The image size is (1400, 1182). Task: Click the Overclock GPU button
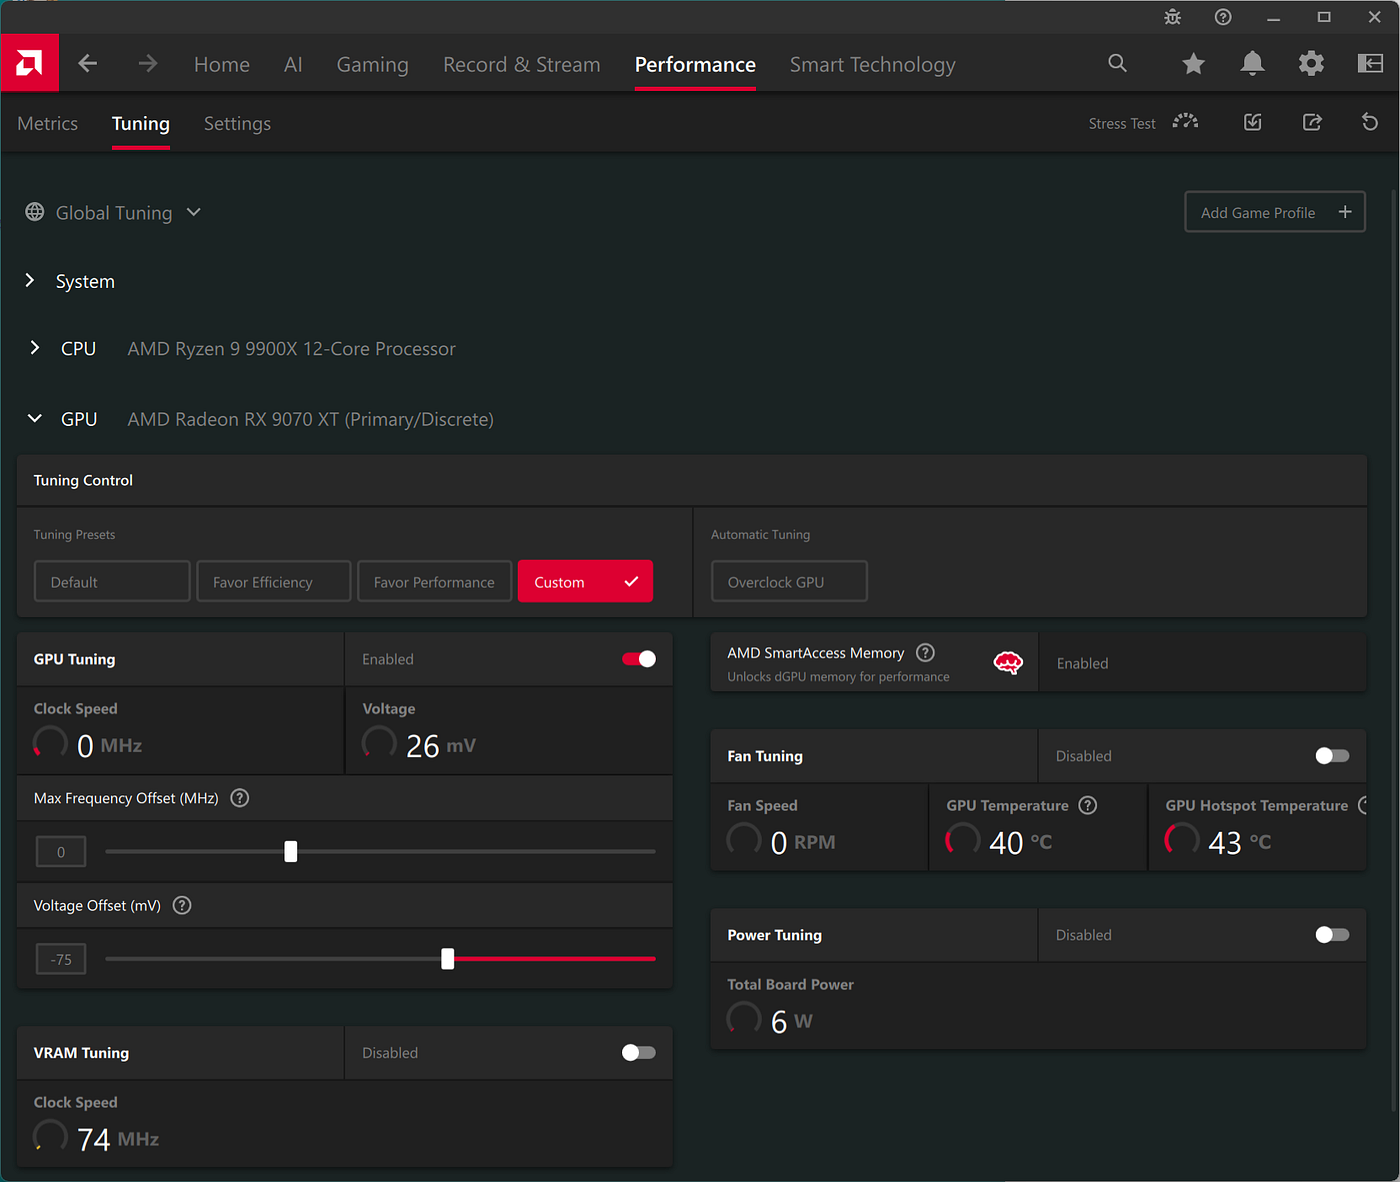click(x=789, y=581)
